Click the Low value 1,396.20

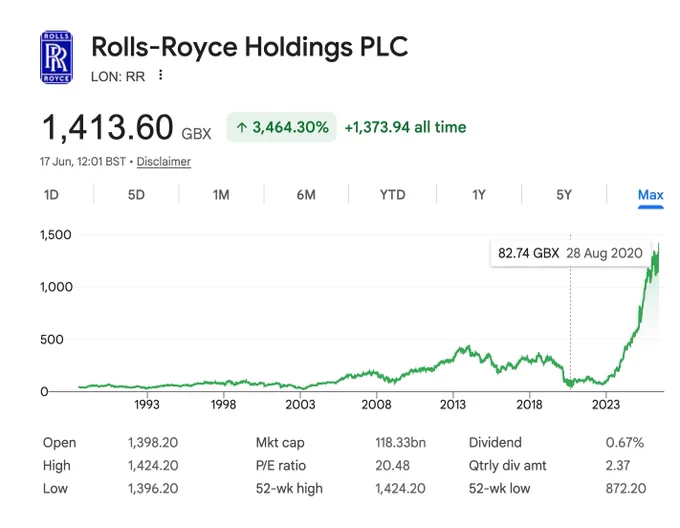153,489
